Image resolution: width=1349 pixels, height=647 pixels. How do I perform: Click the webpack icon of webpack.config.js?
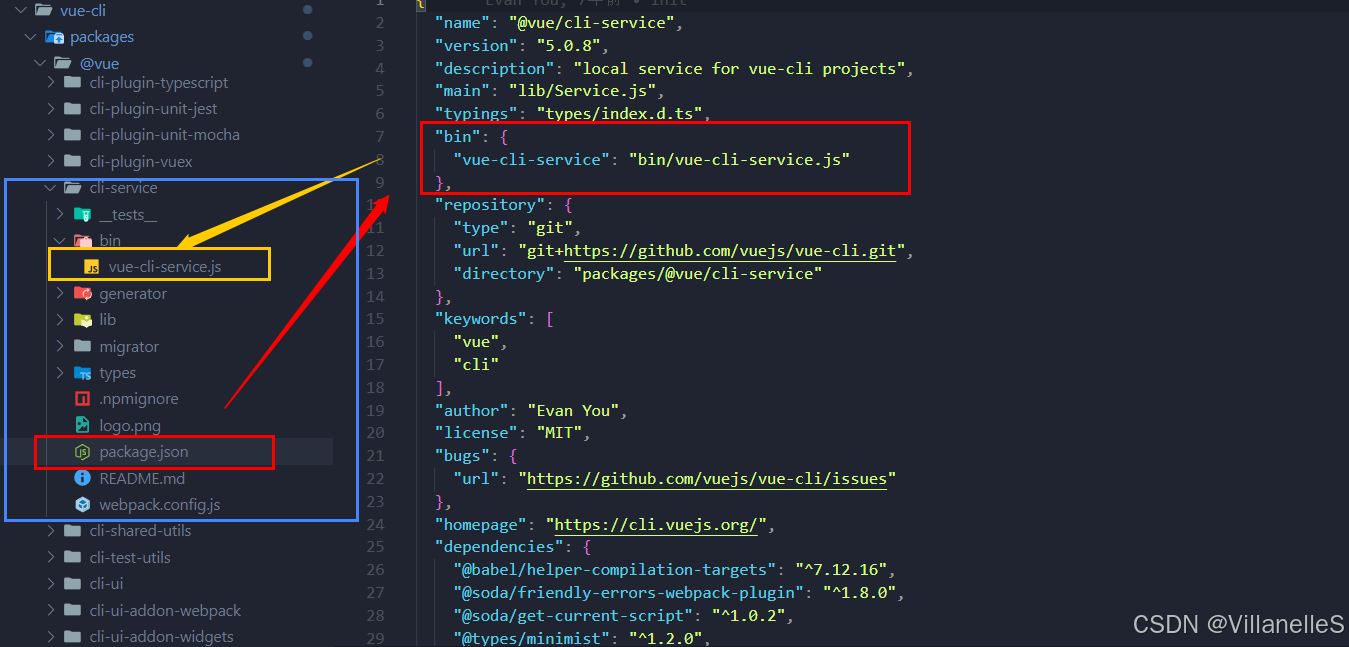pos(82,505)
